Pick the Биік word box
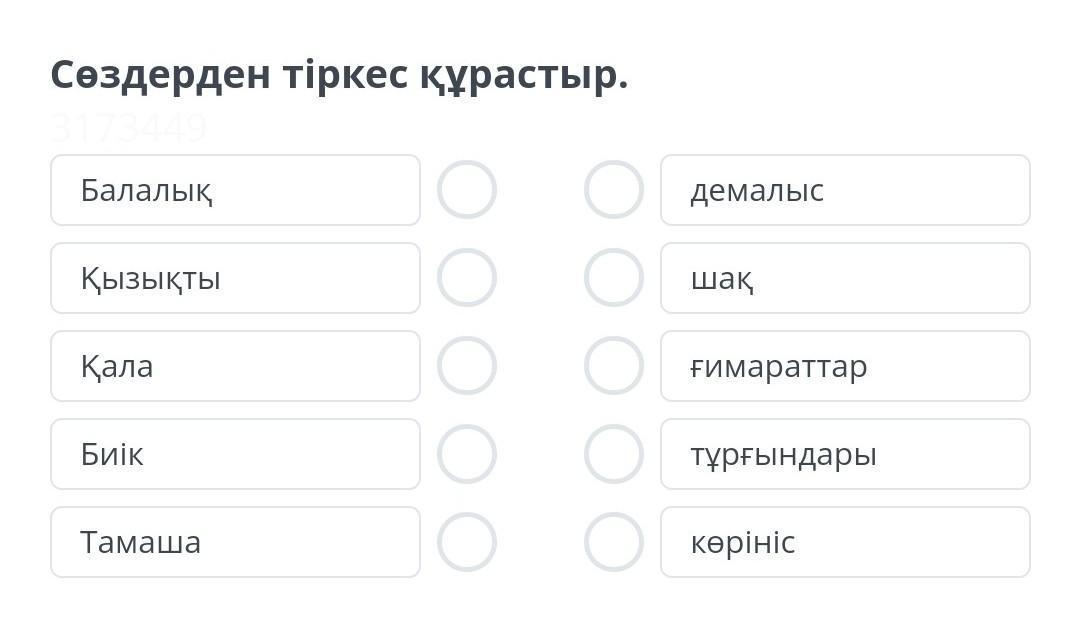 coord(235,454)
